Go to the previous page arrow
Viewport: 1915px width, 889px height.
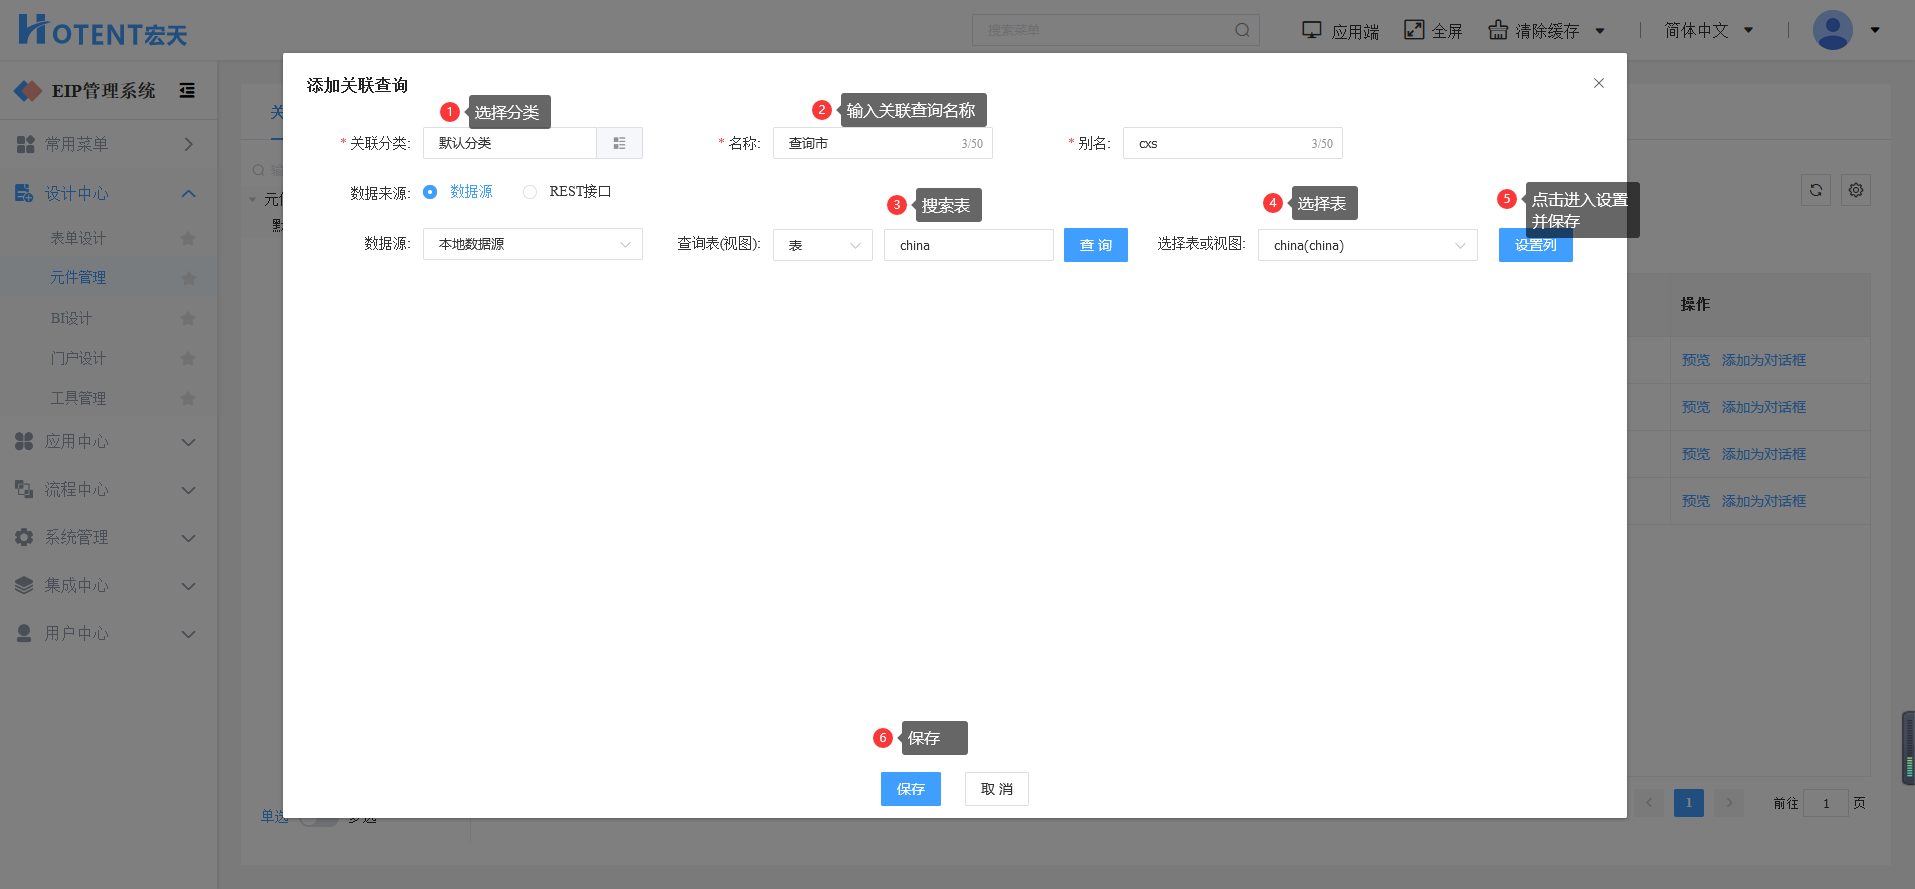click(x=1649, y=803)
